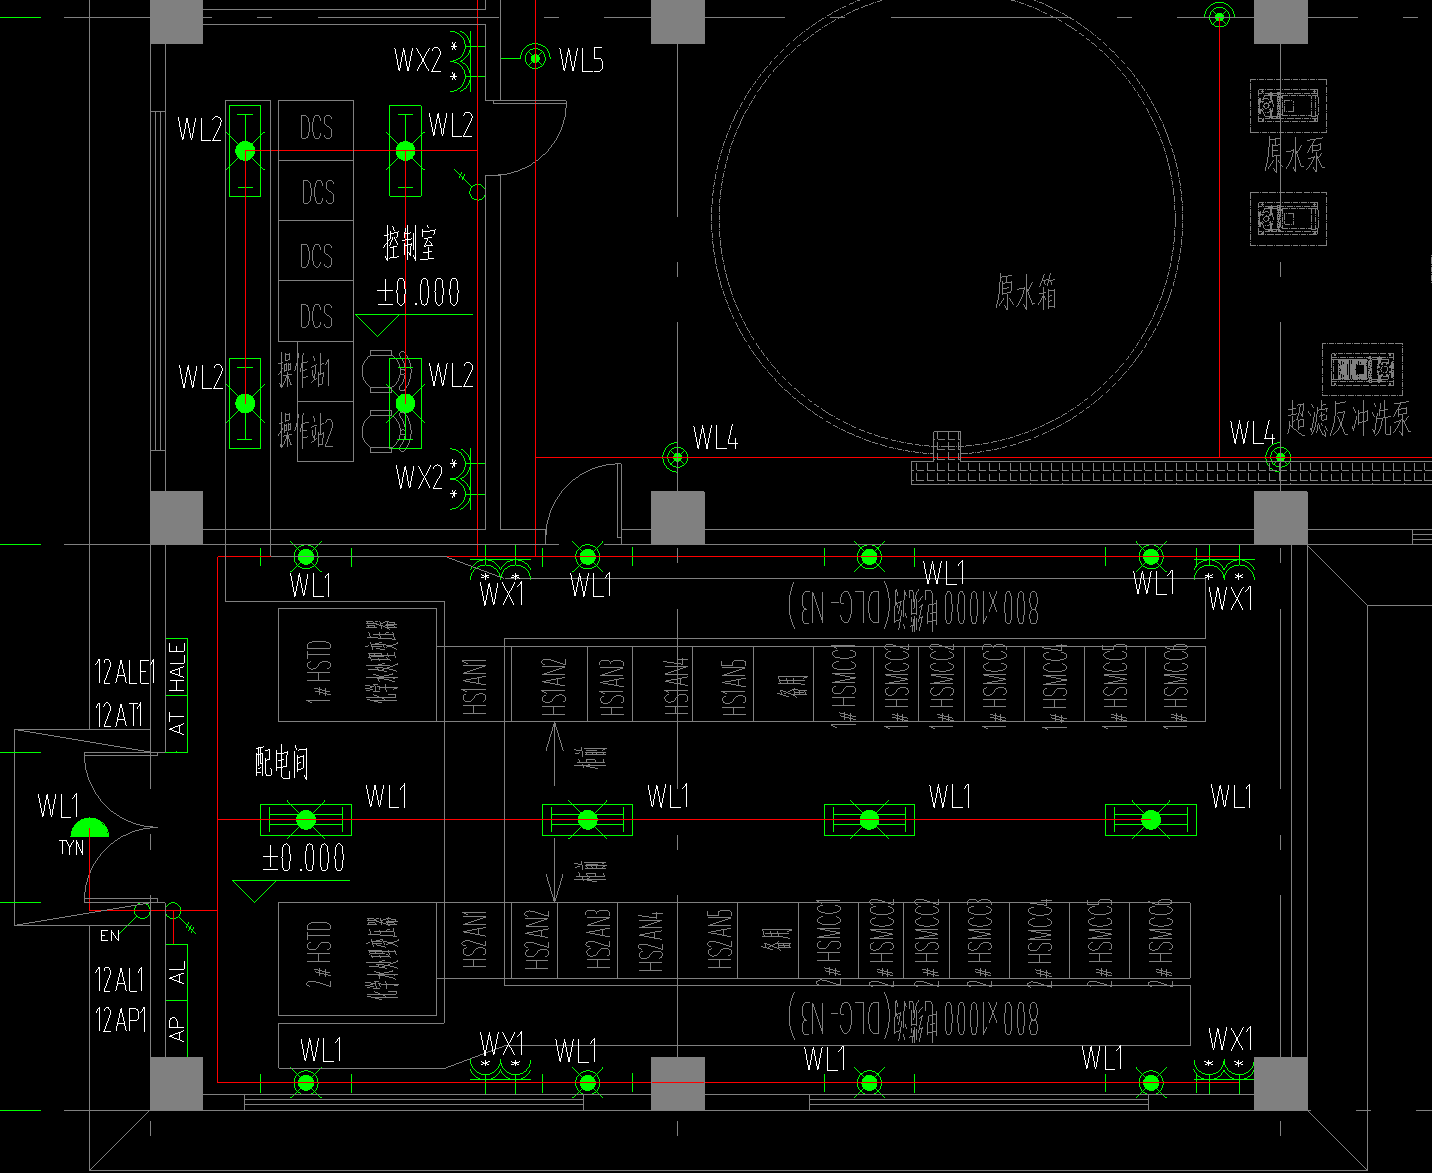Click the HALE panel box
1432x1173 pixels.
point(177,667)
